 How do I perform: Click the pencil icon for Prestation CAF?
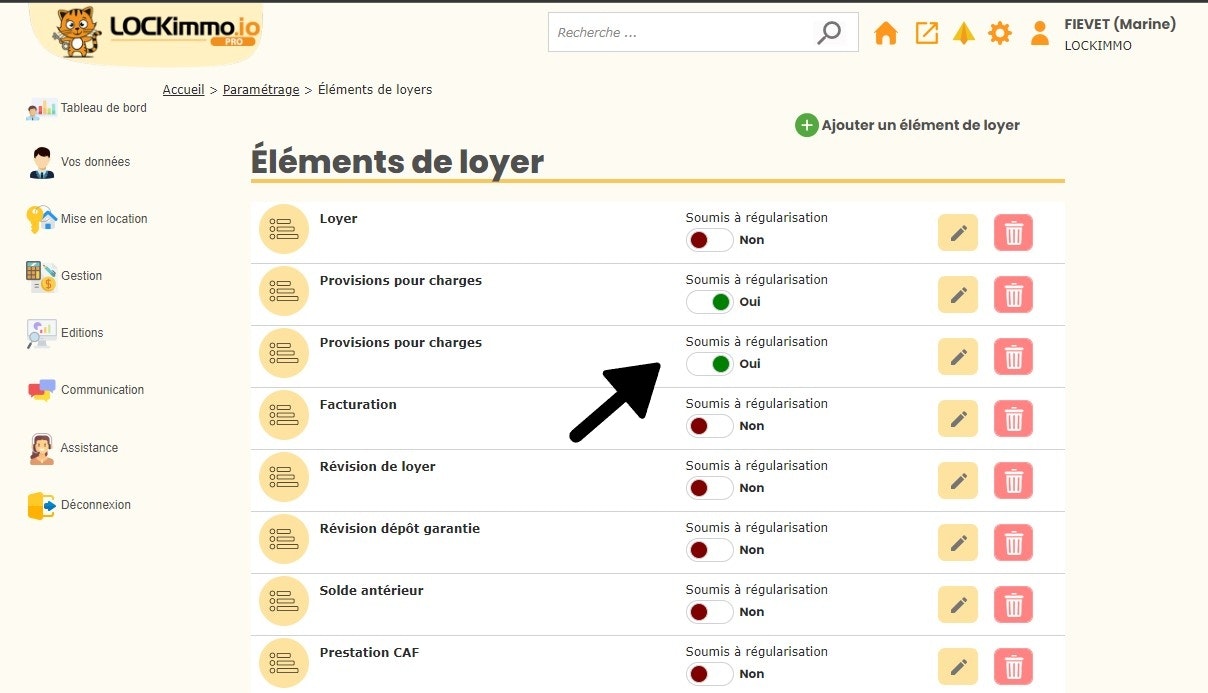[x=958, y=667]
